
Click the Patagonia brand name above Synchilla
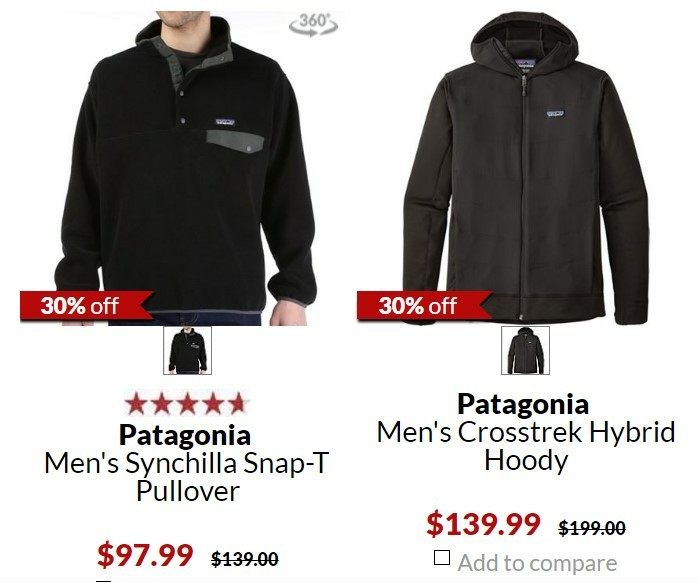tap(185, 435)
